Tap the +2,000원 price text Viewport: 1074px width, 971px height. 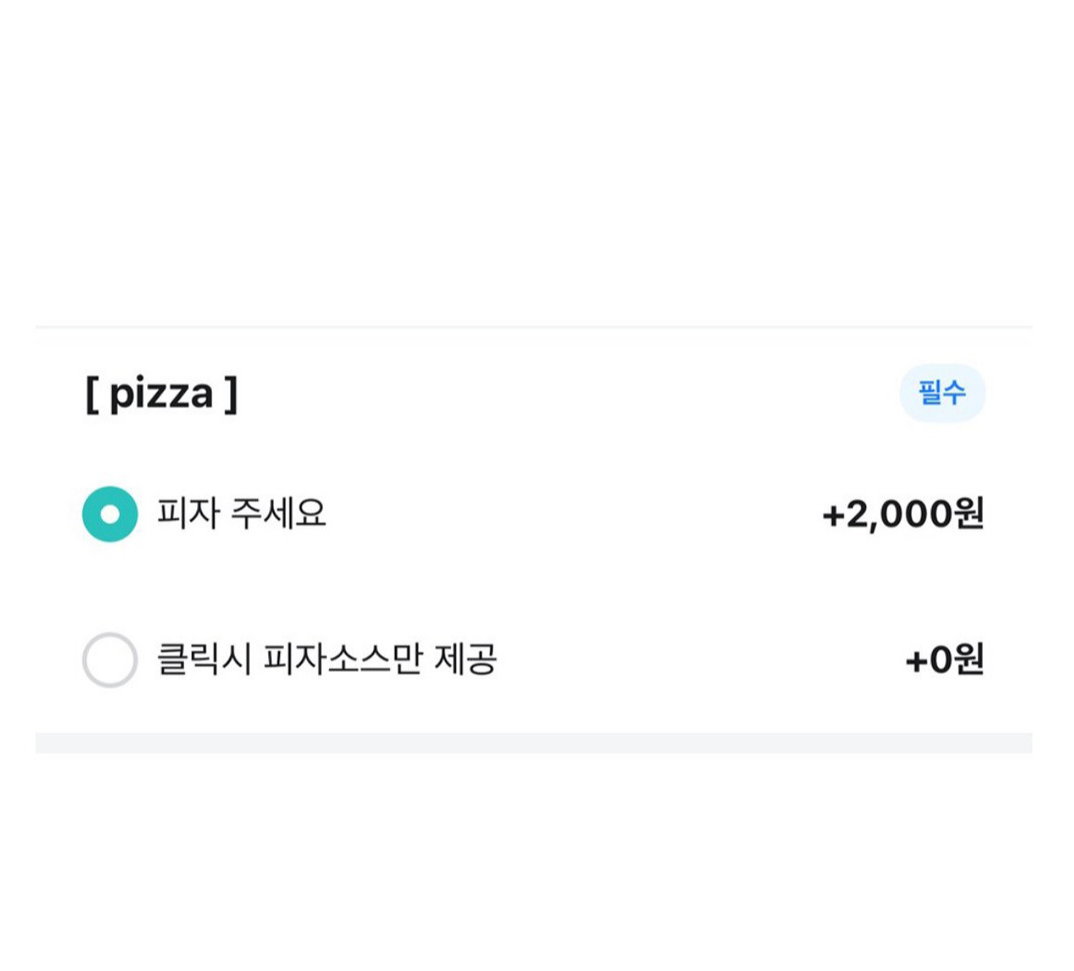[x=902, y=514]
